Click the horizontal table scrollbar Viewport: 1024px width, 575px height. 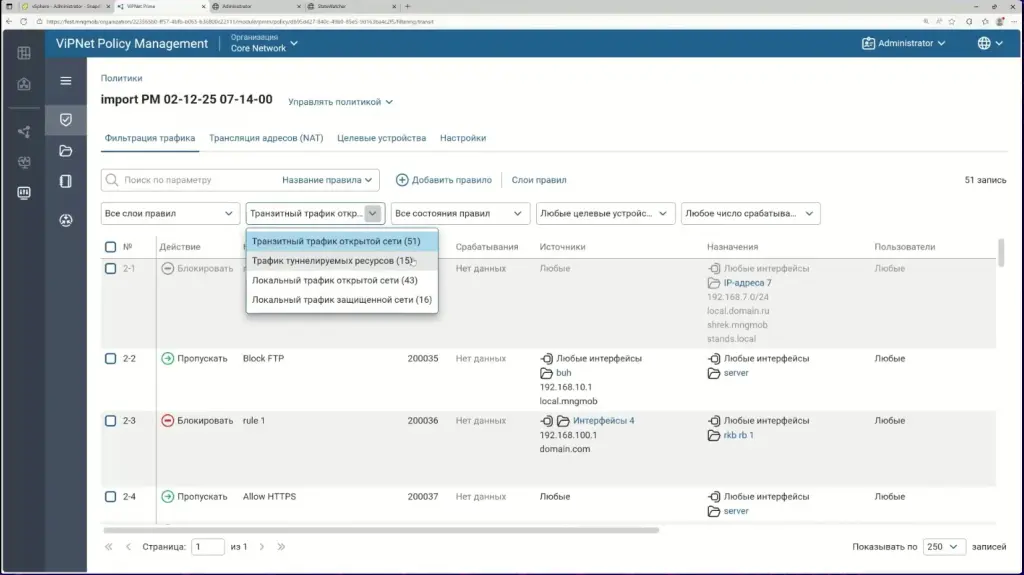(x=381, y=531)
